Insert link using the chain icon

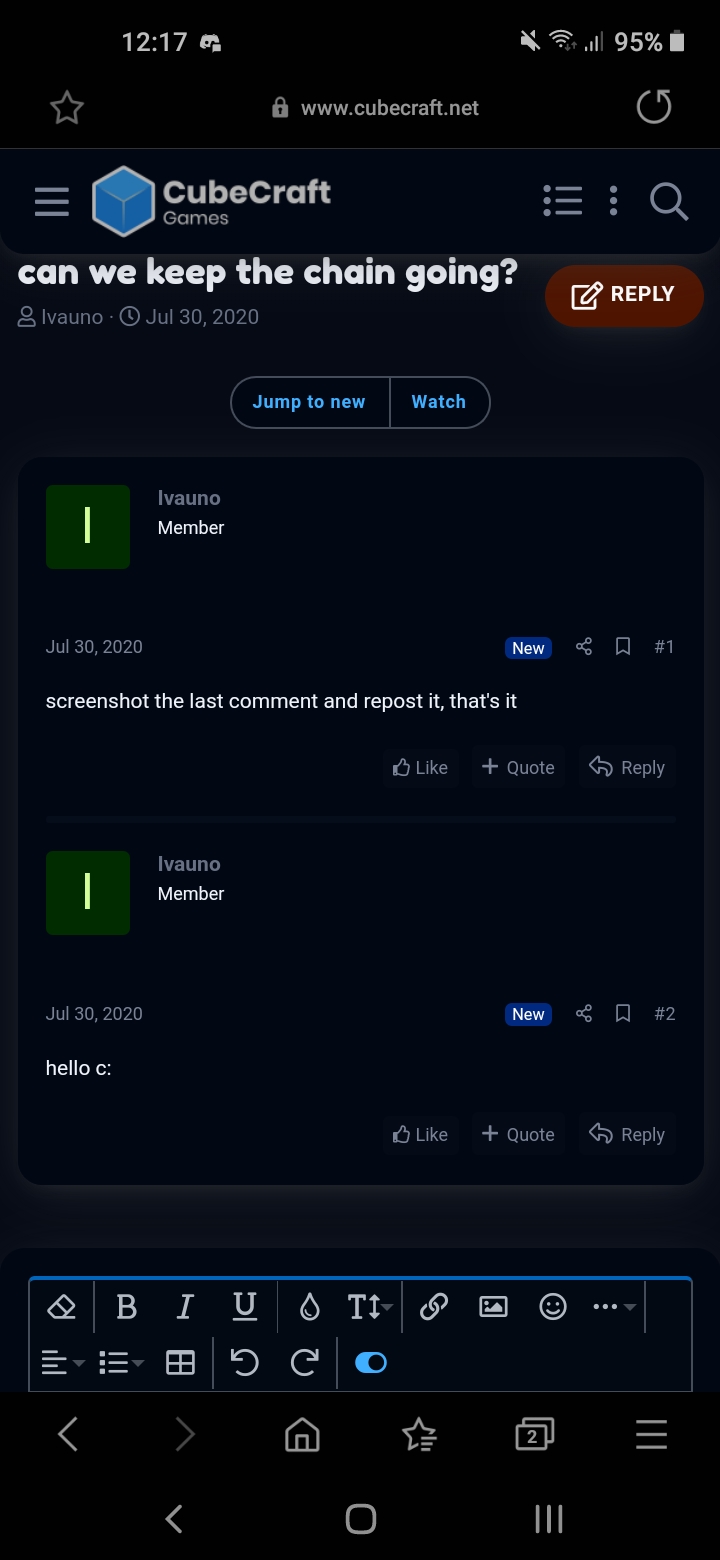433,1306
